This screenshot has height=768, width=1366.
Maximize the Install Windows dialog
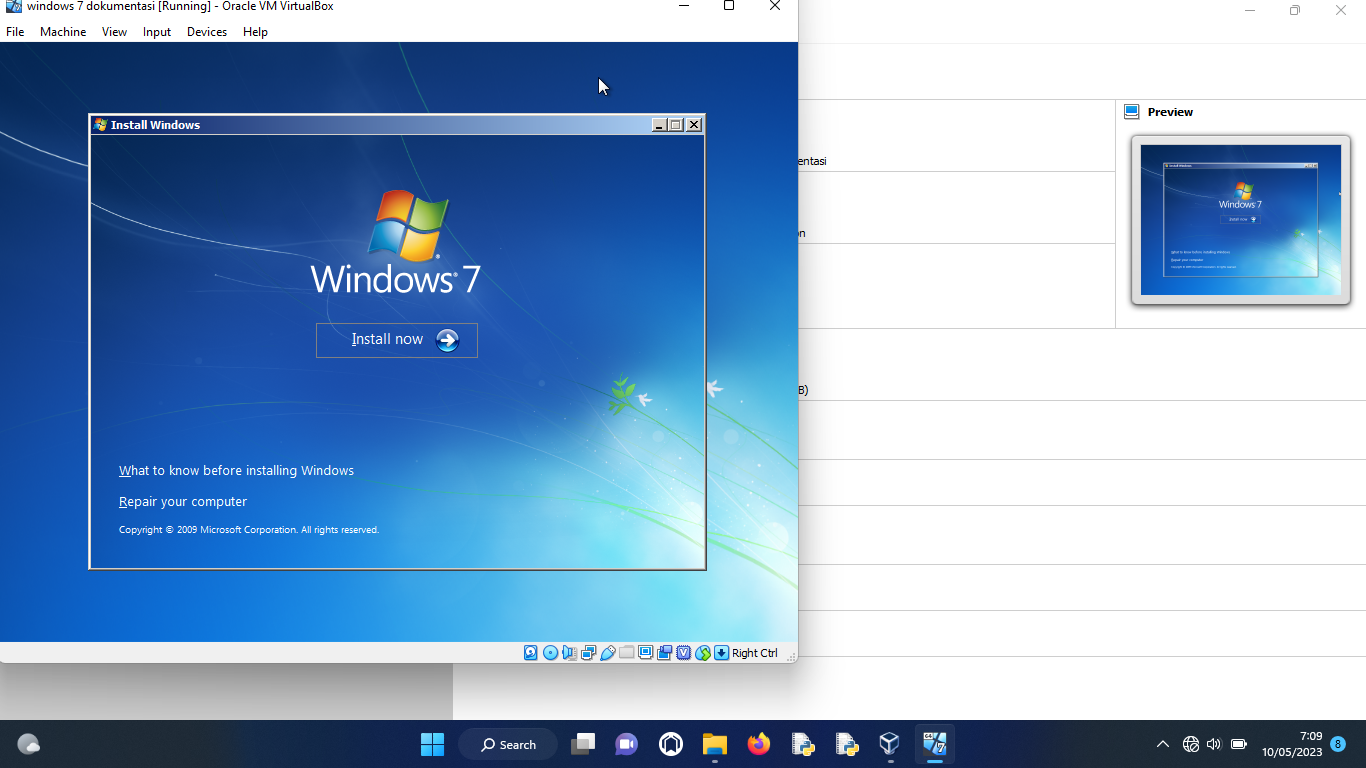(676, 125)
